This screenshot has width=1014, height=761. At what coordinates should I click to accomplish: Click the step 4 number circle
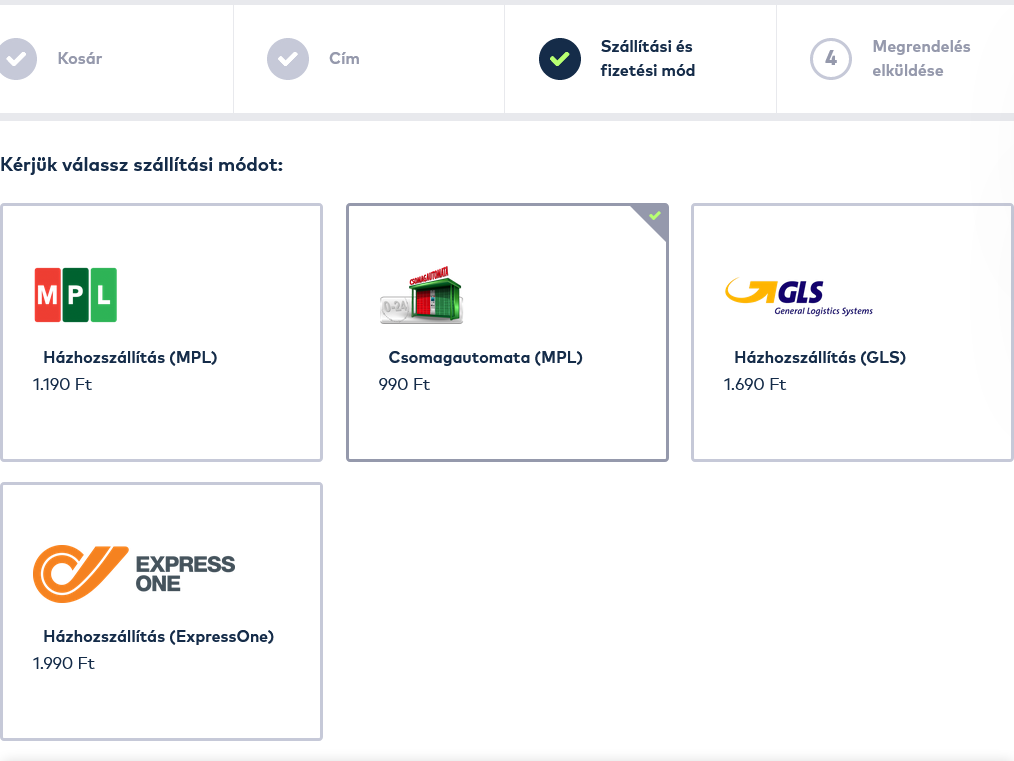click(830, 59)
